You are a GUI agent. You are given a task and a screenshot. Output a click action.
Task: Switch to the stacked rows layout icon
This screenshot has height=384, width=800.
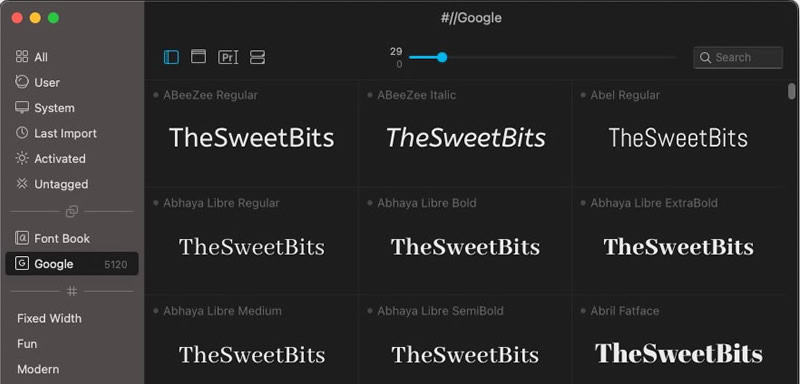[257, 57]
